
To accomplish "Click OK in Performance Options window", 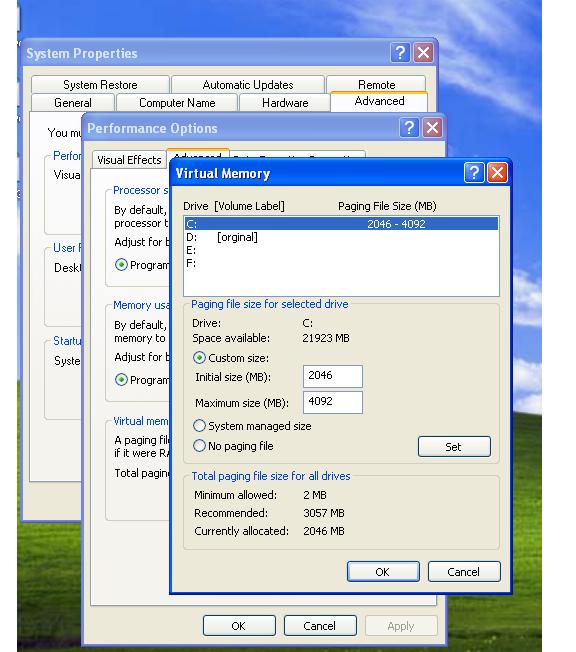I will (239, 626).
